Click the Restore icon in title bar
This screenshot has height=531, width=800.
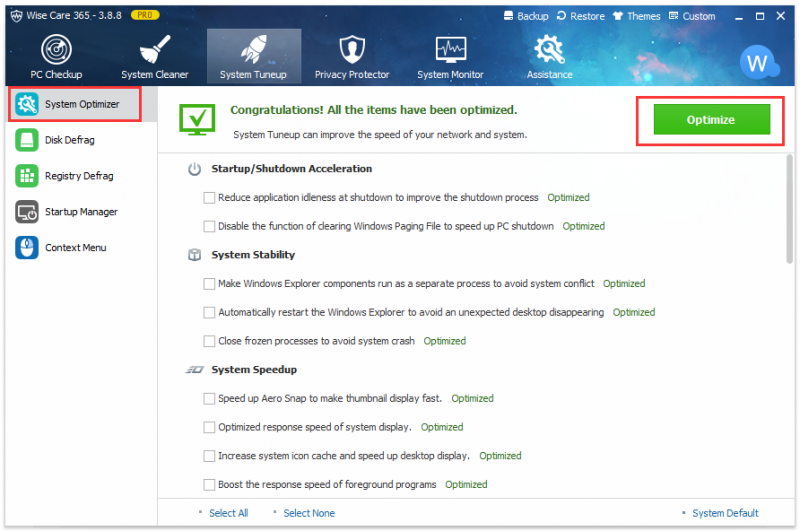(x=561, y=16)
